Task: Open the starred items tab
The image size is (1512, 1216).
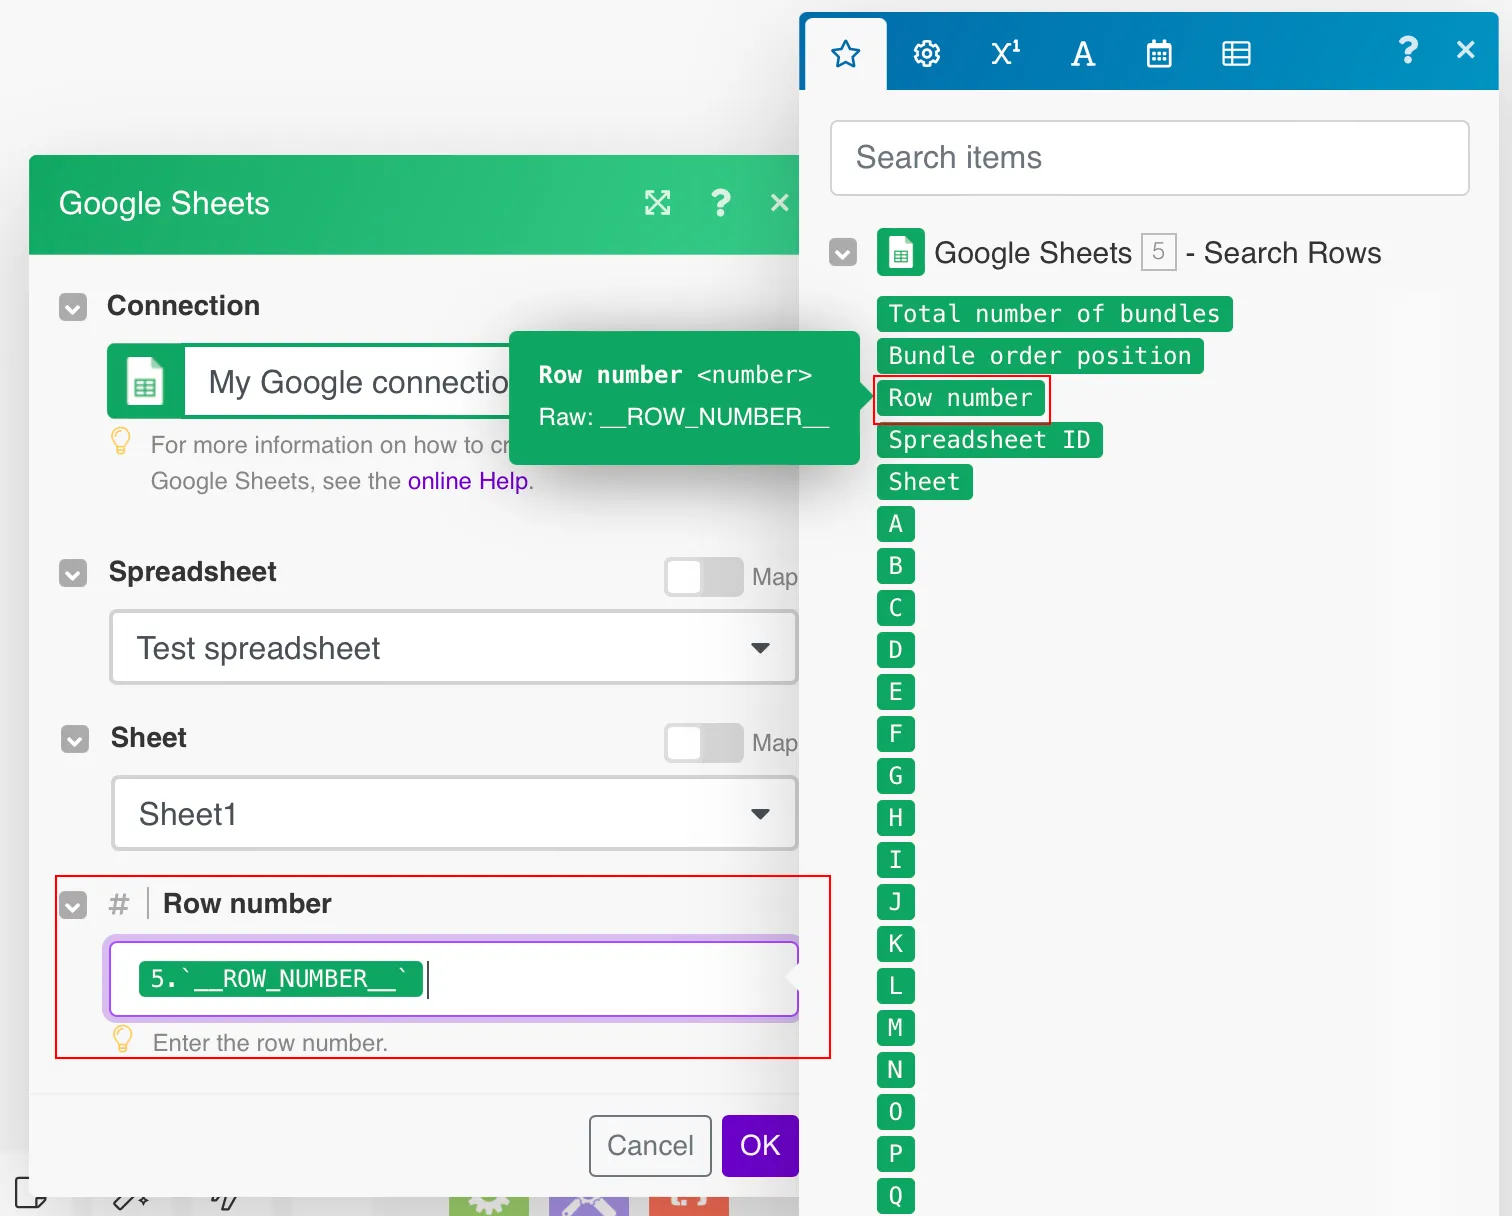Action: coord(846,54)
